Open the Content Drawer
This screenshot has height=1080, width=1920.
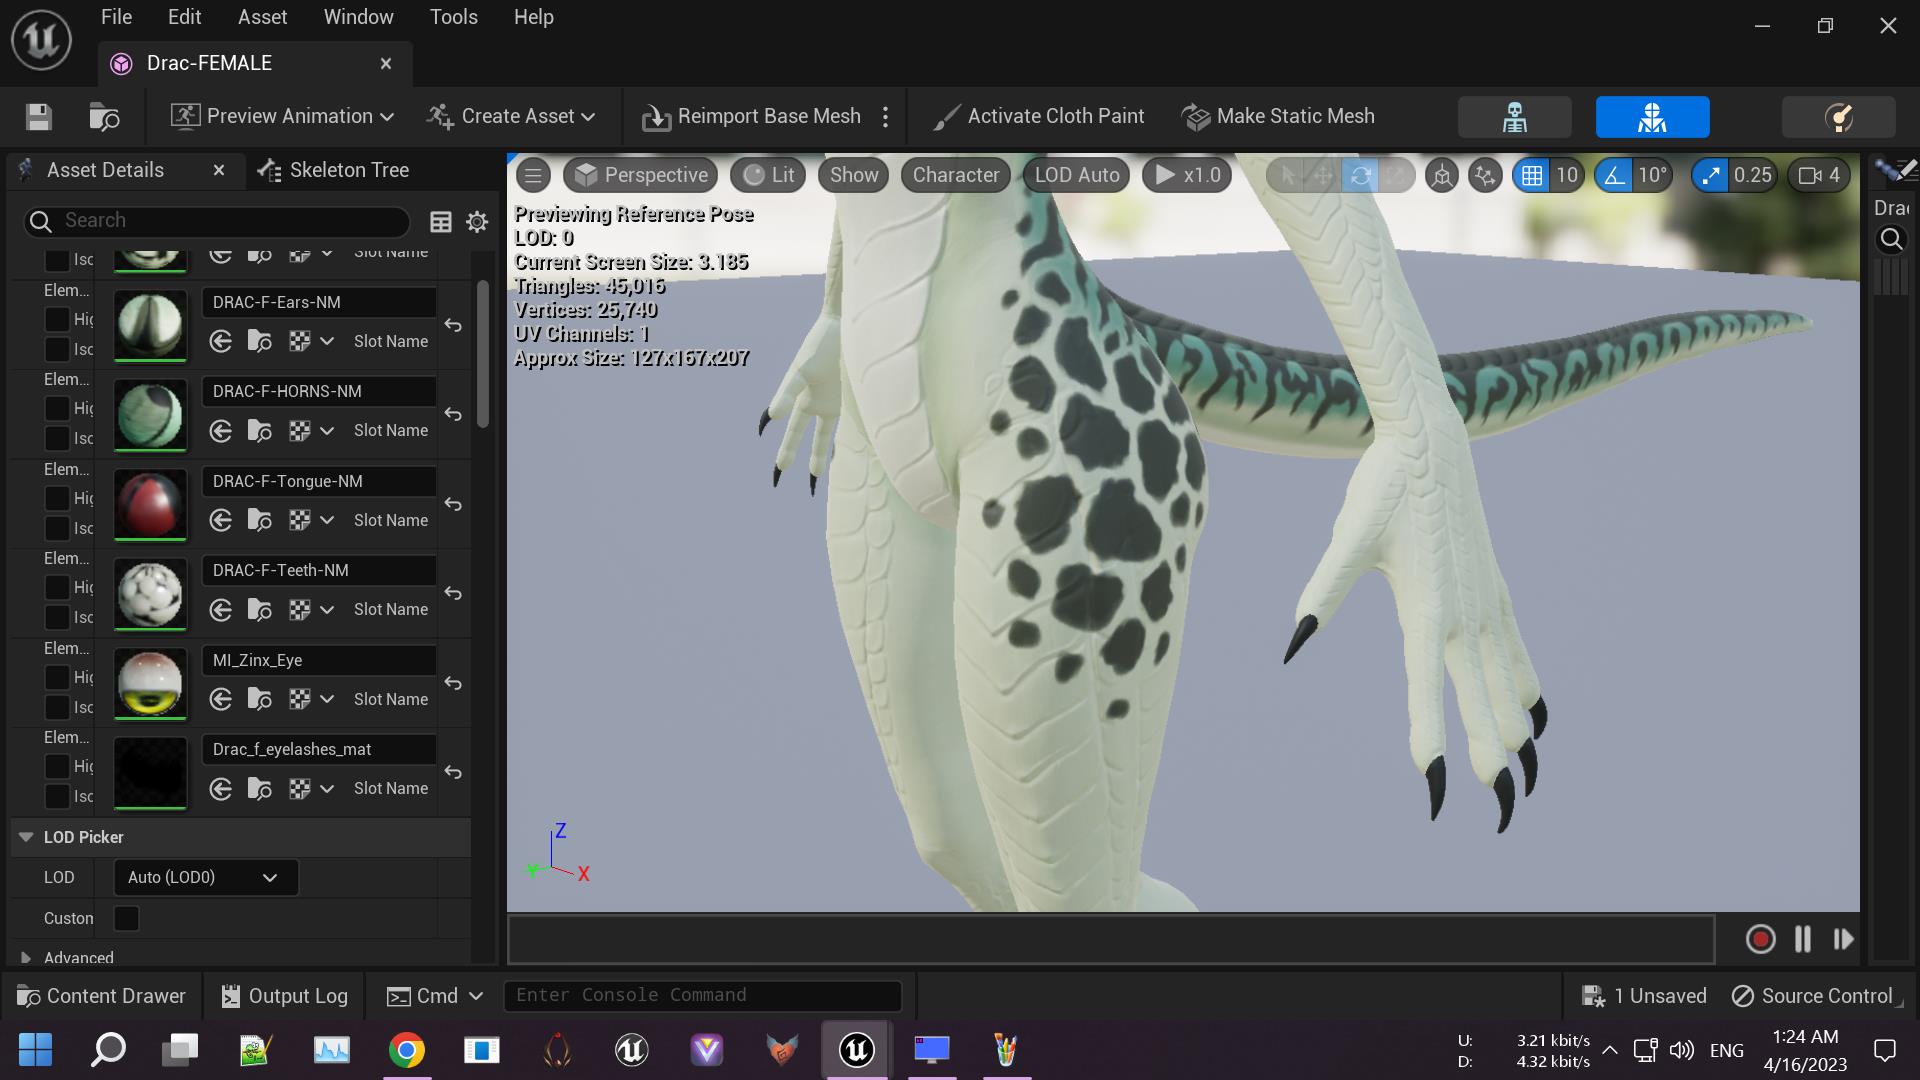click(x=102, y=997)
